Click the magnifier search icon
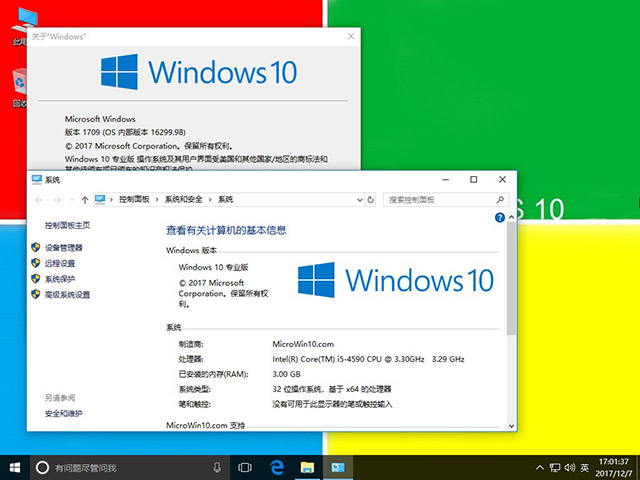 tap(500, 200)
